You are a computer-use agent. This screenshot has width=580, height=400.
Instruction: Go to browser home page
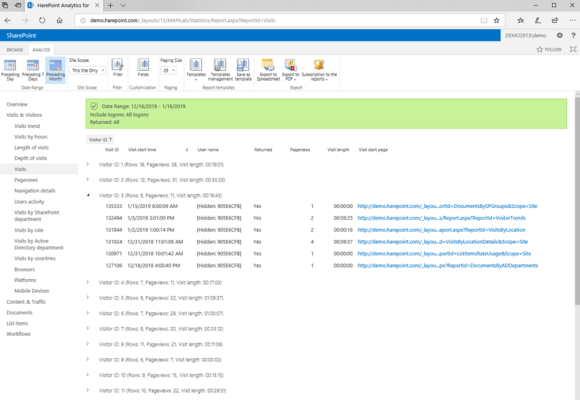point(59,20)
